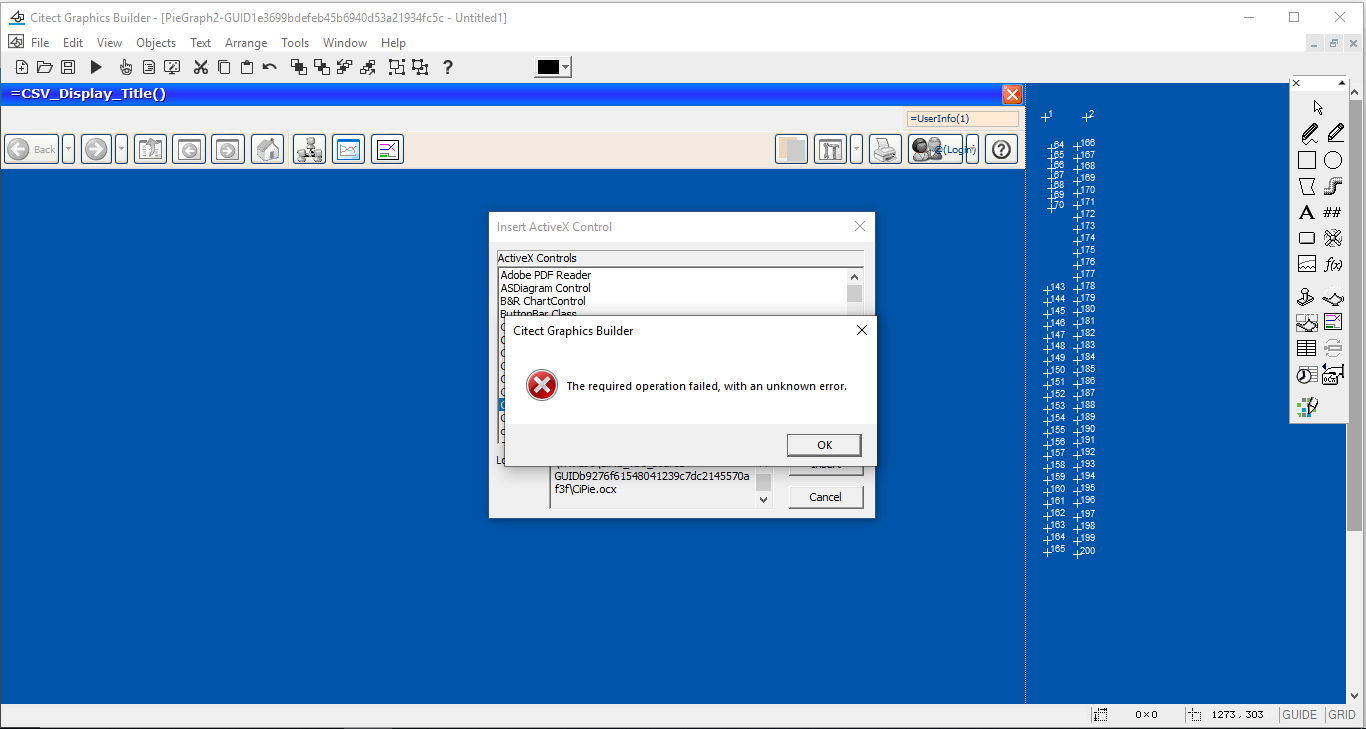
Task: Click the =CSV_Display_Title() title text
Action: point(89,94)
